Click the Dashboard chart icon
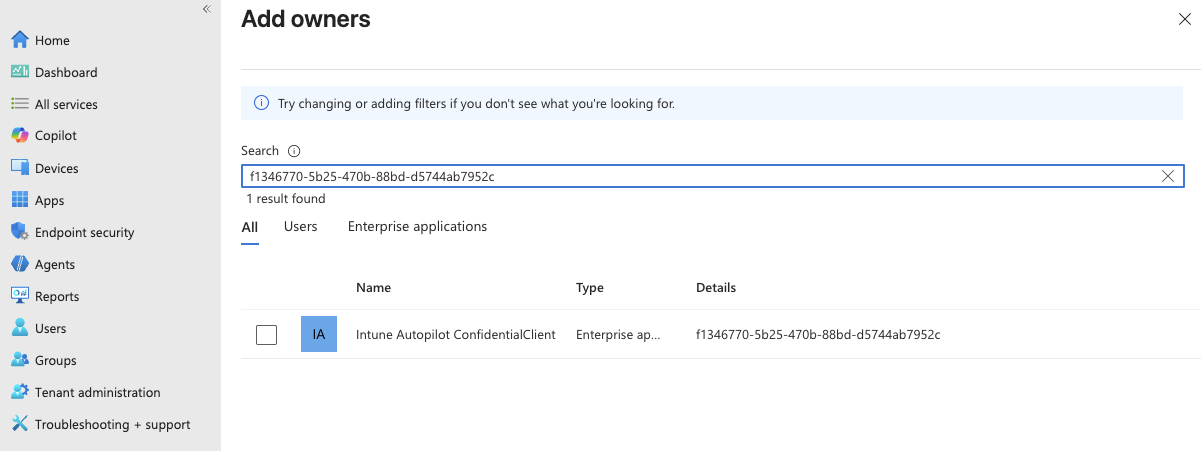1203x451 pixels. point(19,72)
